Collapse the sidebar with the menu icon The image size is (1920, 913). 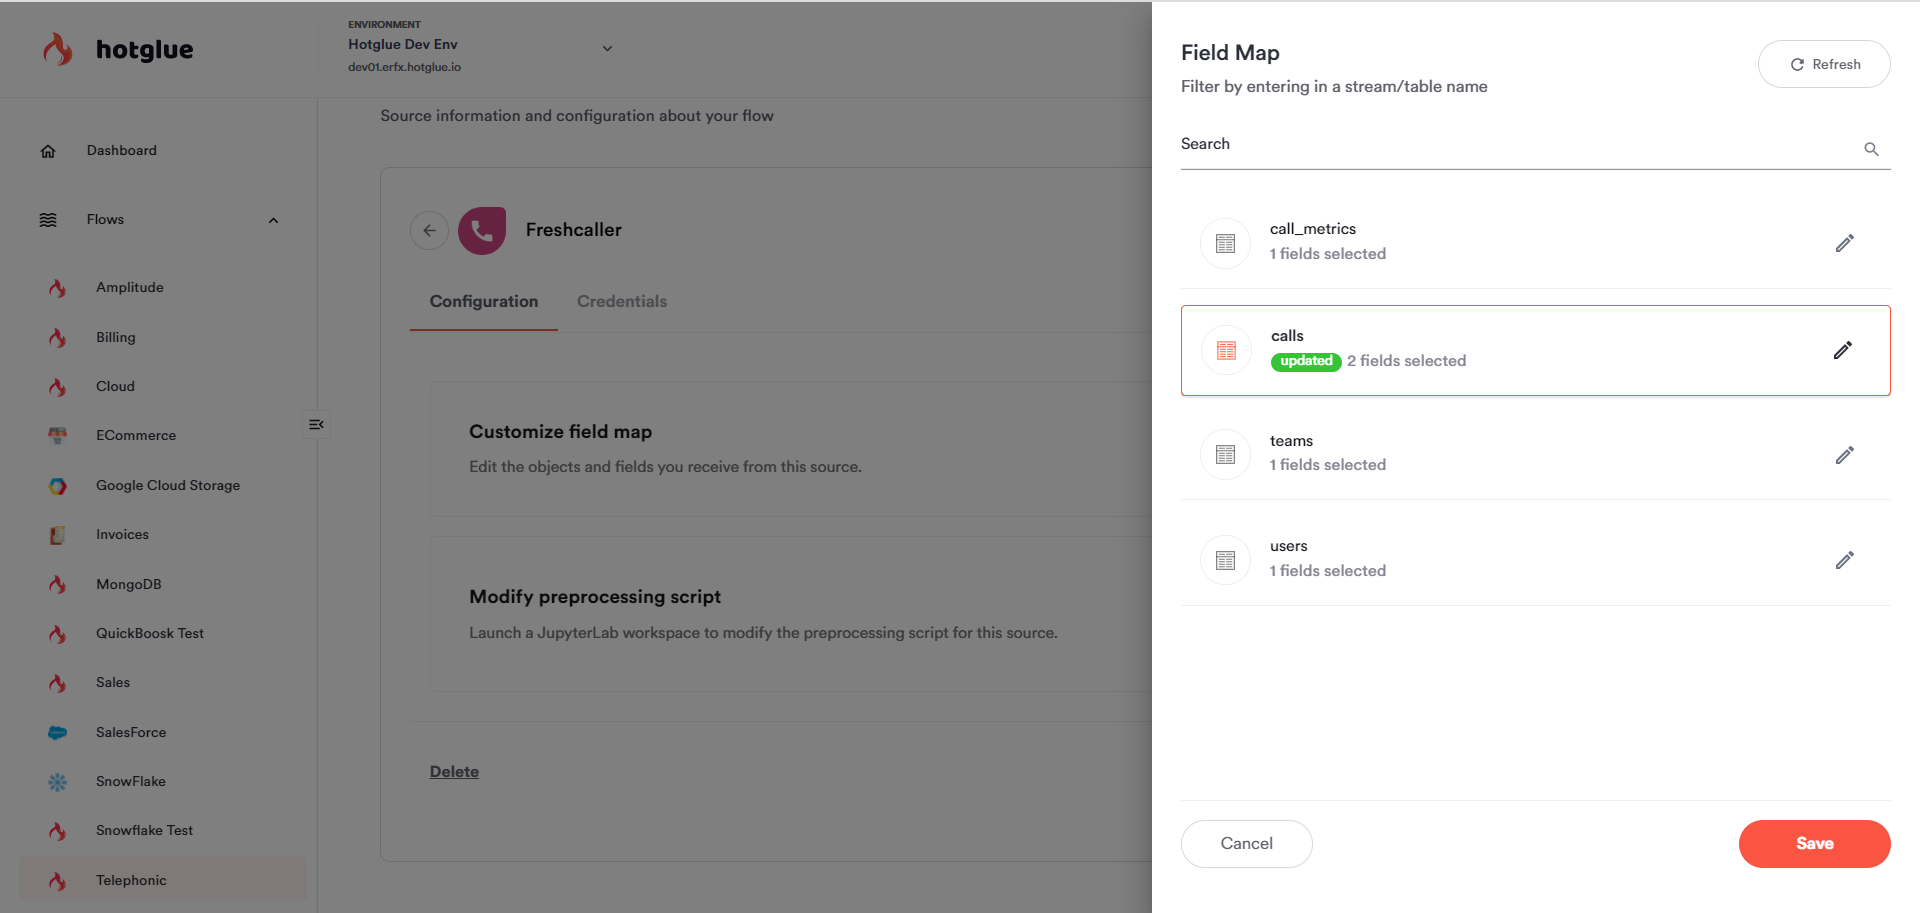coord(316,425)
